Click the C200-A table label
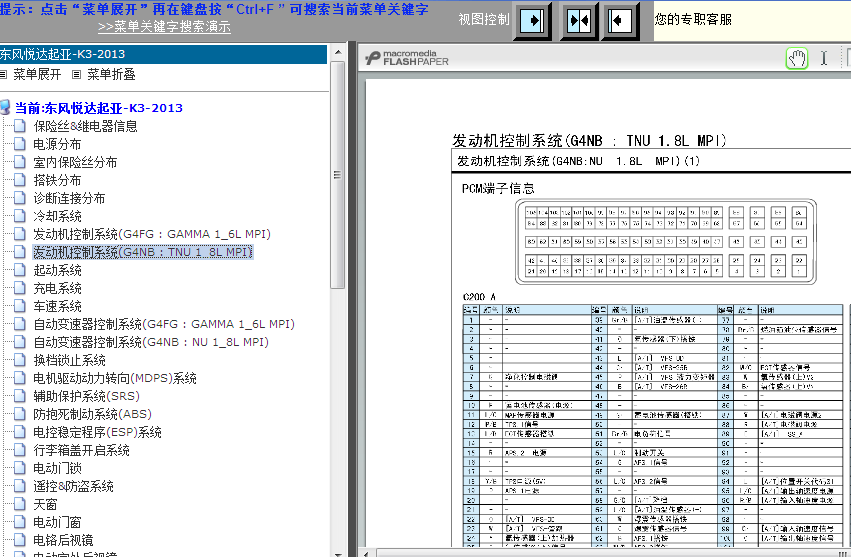 [x=479, y=297]
